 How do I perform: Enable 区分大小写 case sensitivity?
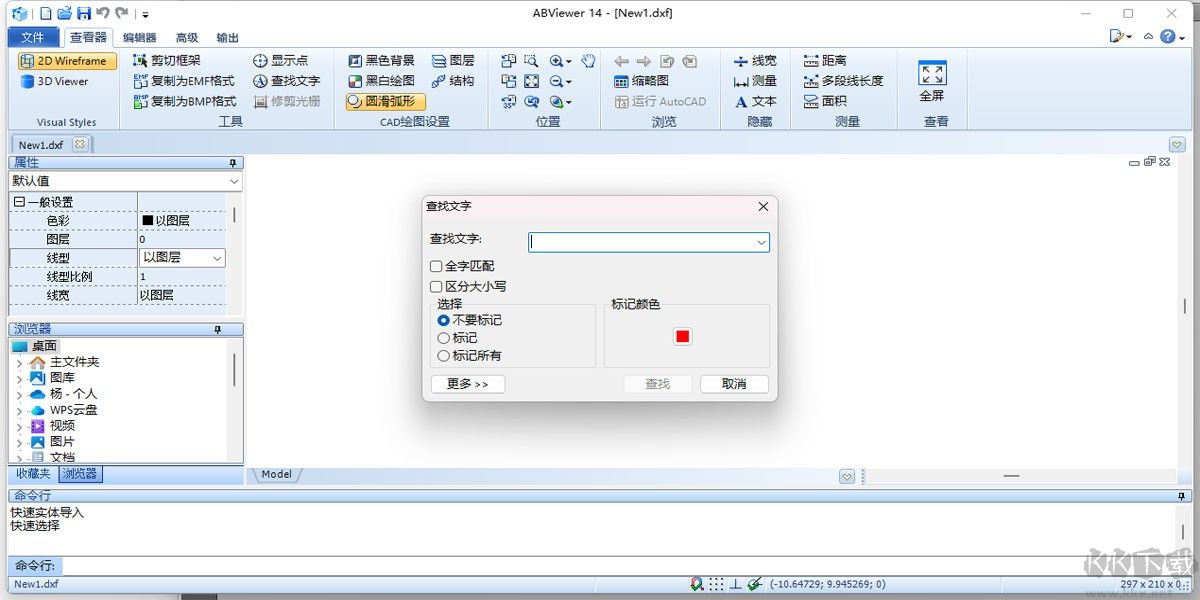(x=437, y=286)
